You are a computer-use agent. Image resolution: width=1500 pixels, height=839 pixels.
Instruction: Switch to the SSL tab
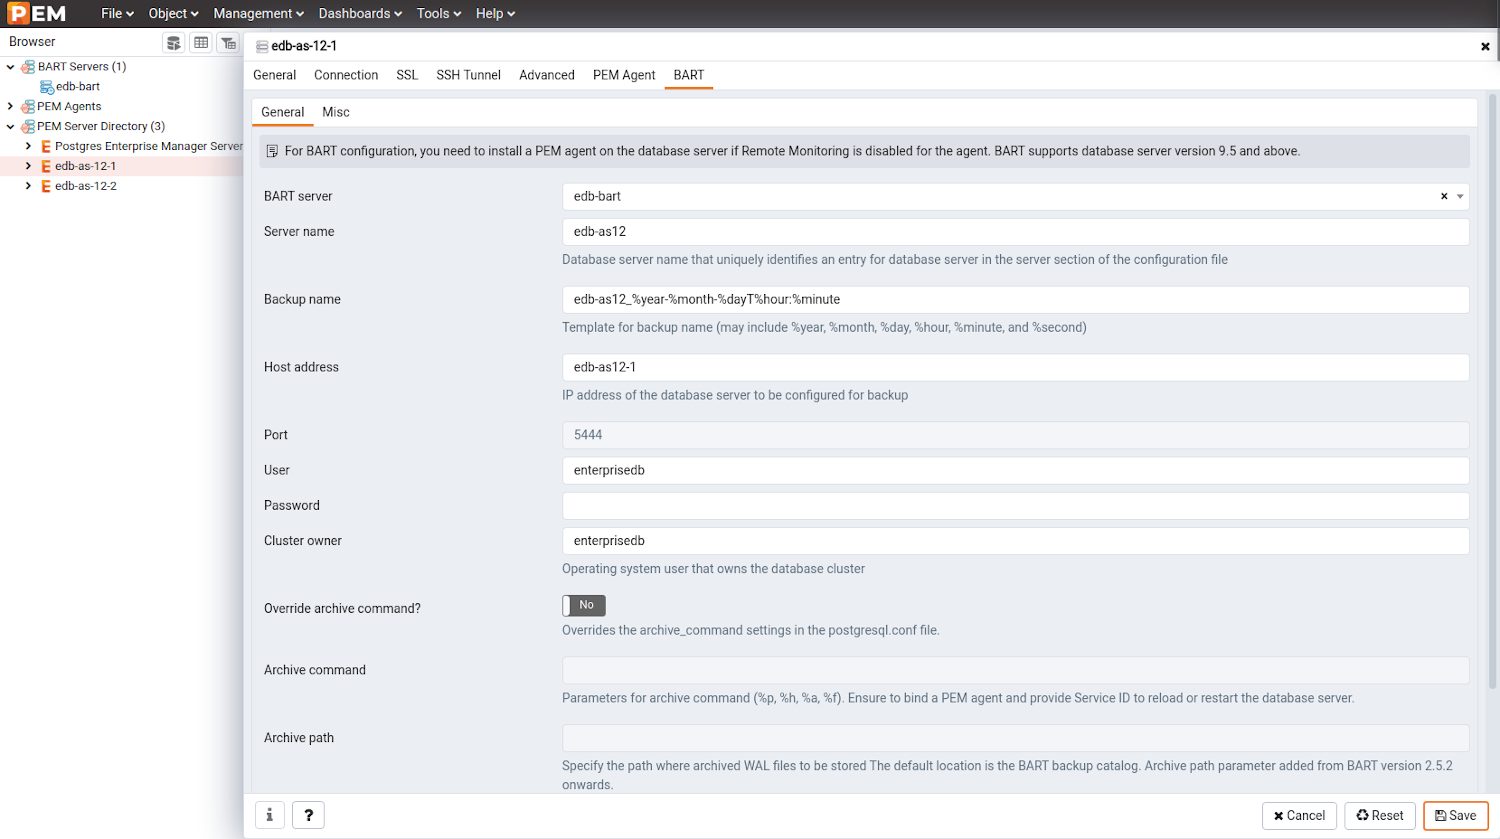click(407, 75)
